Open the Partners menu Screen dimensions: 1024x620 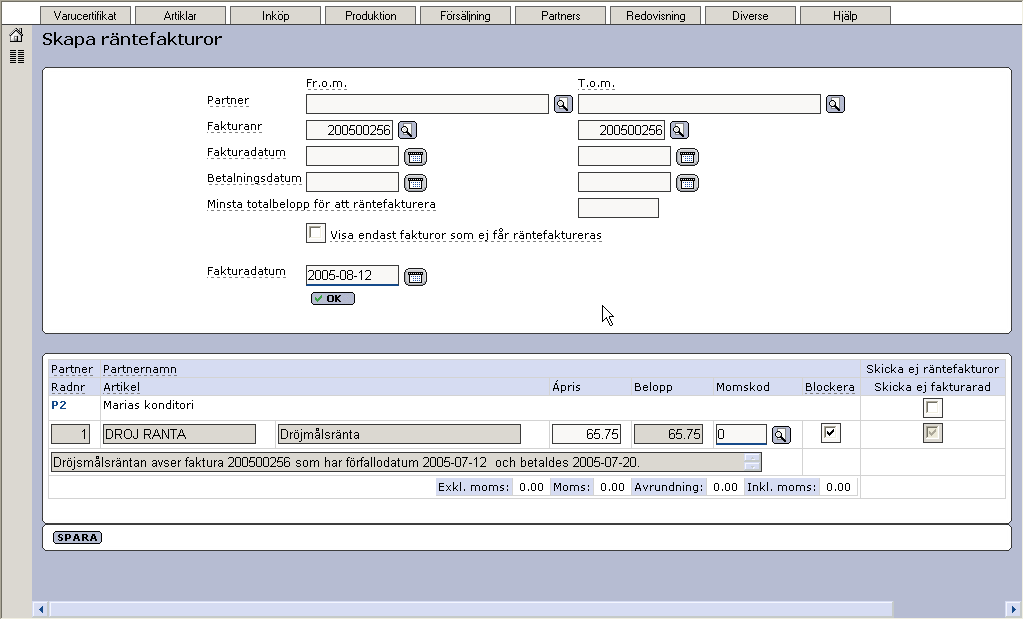(x=560, y=16)
